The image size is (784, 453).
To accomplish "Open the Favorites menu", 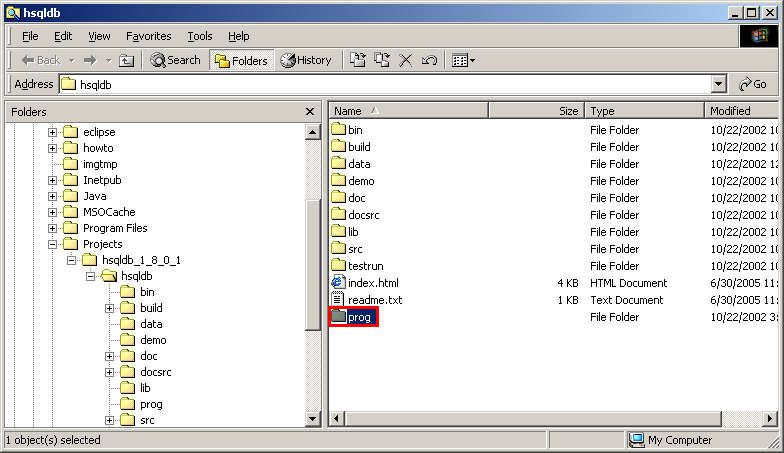I will point(148,36).
